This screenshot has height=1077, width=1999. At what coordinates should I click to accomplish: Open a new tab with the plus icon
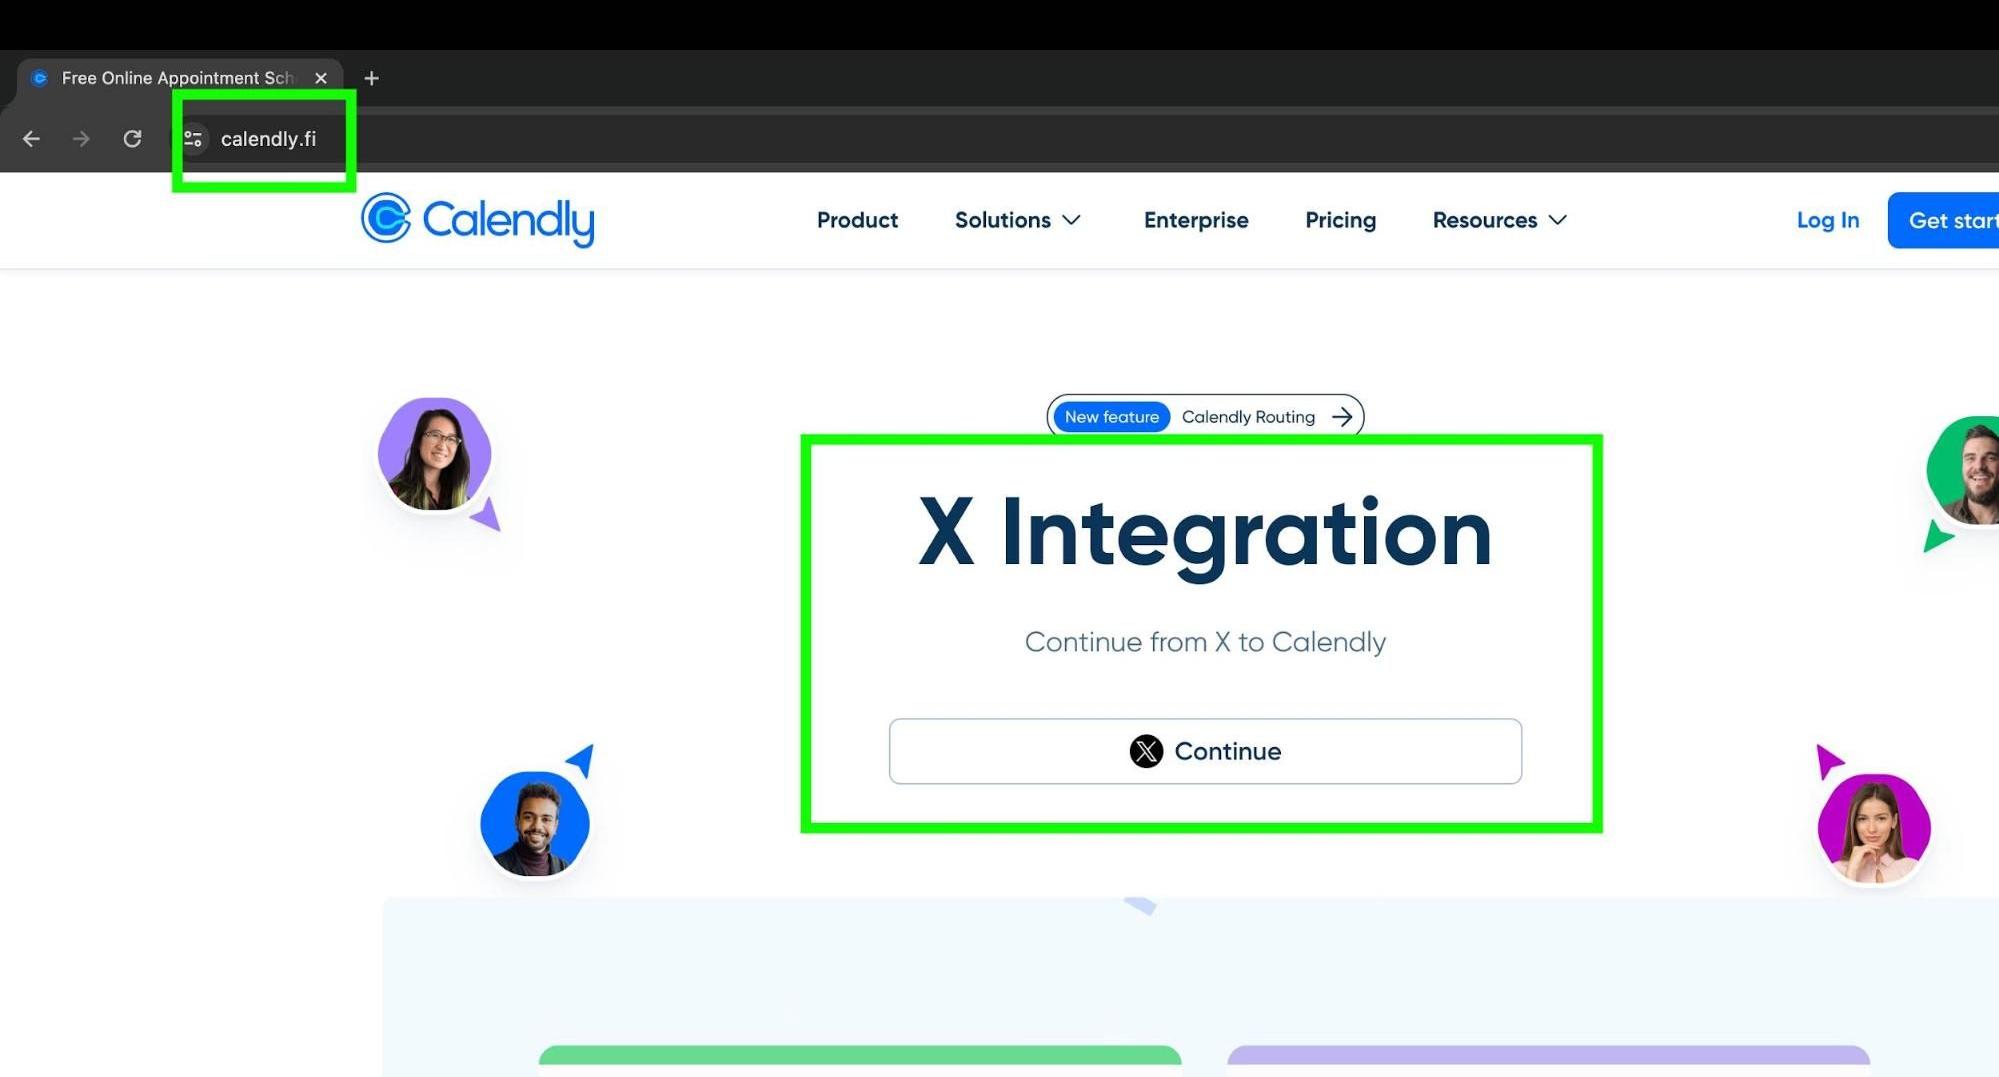(x=371, y=78)
